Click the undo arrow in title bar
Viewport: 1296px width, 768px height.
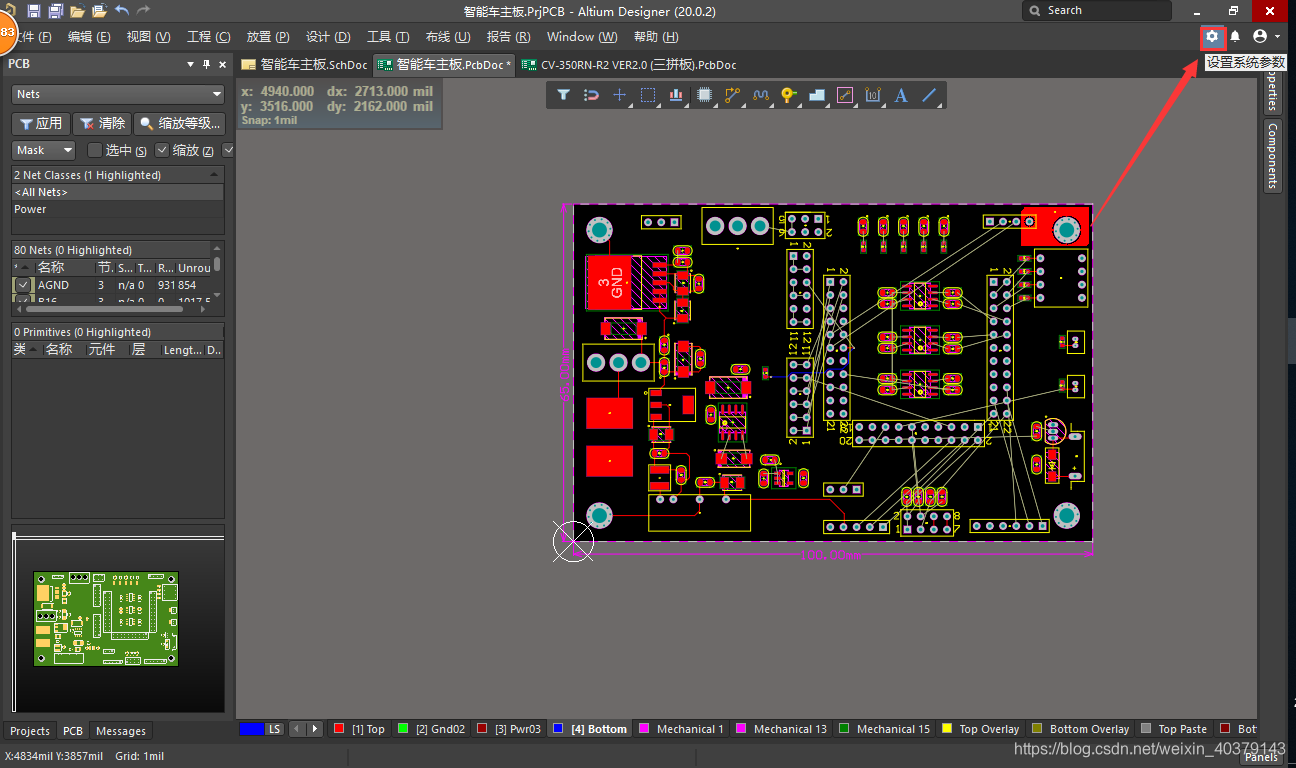tap(121, 10)
